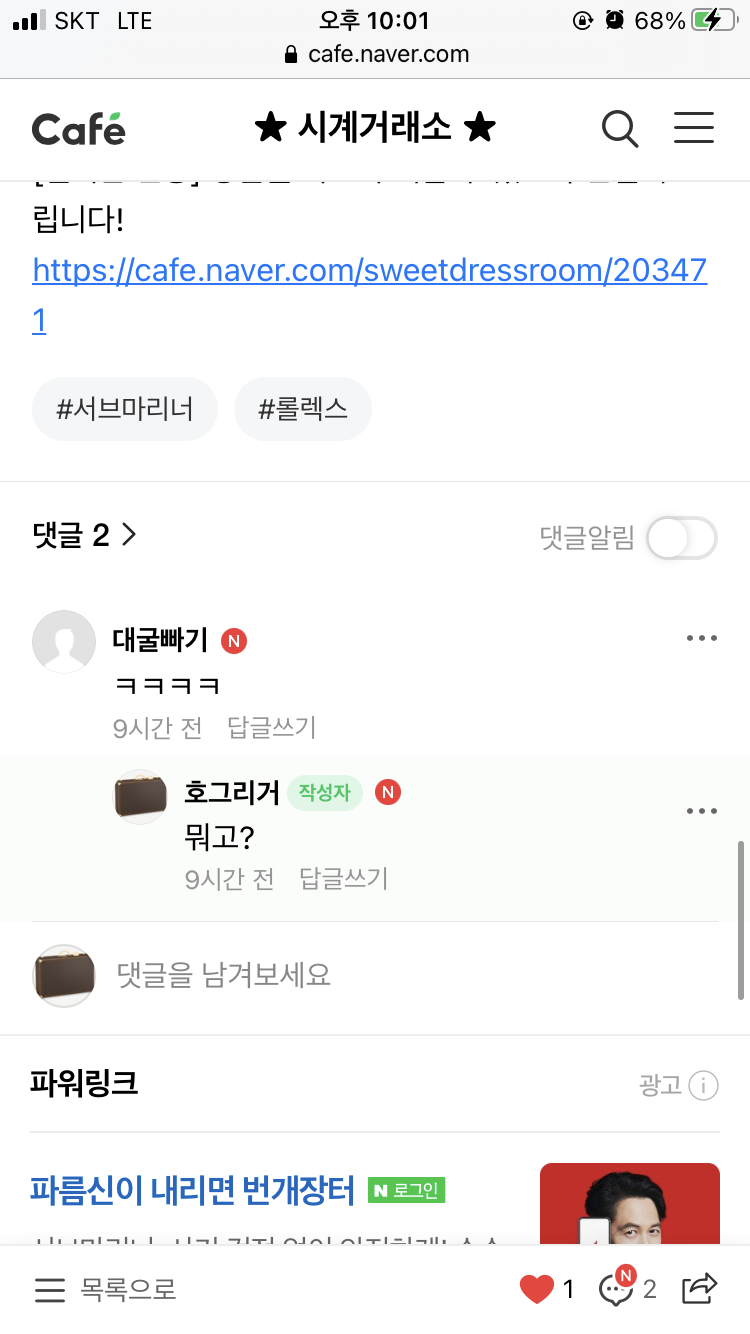This screenshot has width=750, height=1334.
Task: Tap the red heart like icon
Action: point(537,1289)
